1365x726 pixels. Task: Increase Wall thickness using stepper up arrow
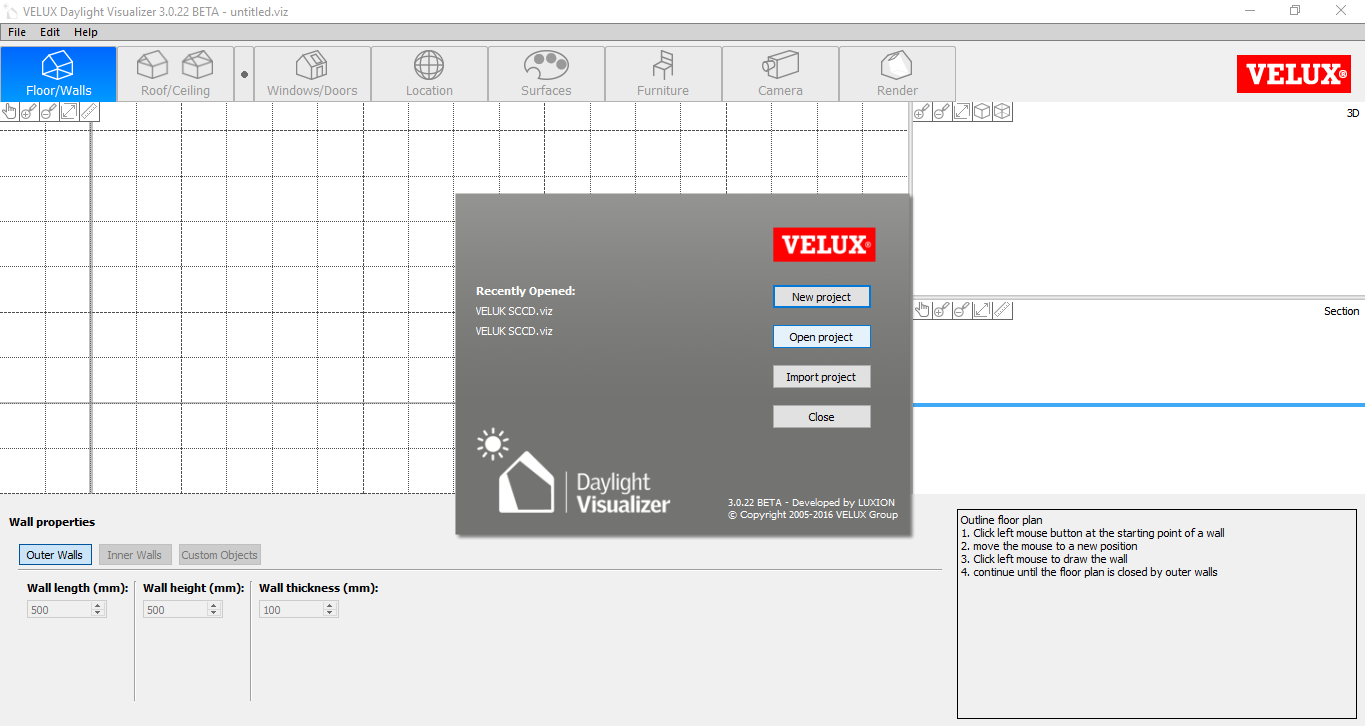click(330, 605)
